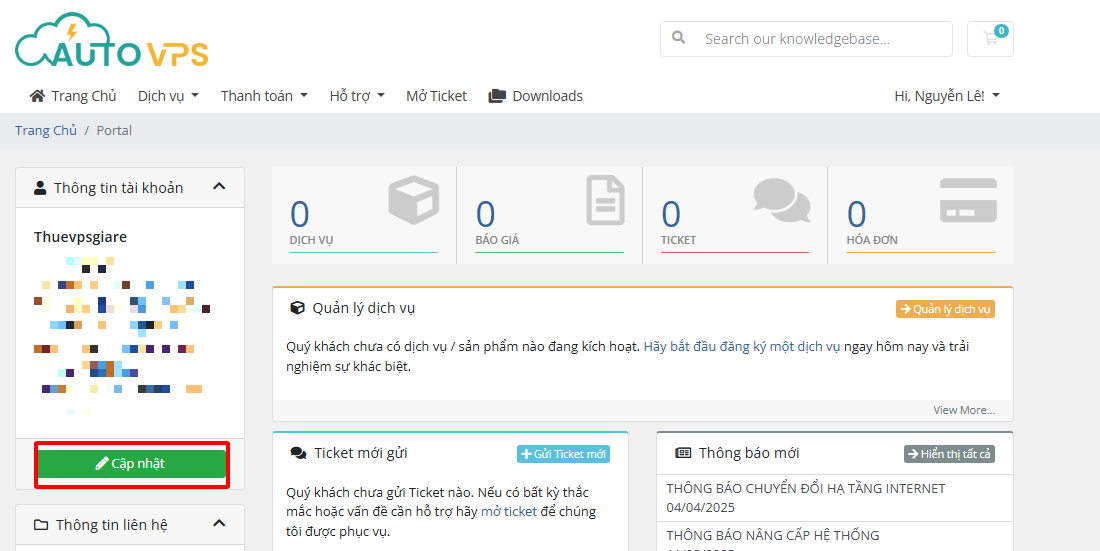The image size is (1100, 551).
Task: Go to Trang Chủ in the navigation bar
Action: click(x=73, y=95)
